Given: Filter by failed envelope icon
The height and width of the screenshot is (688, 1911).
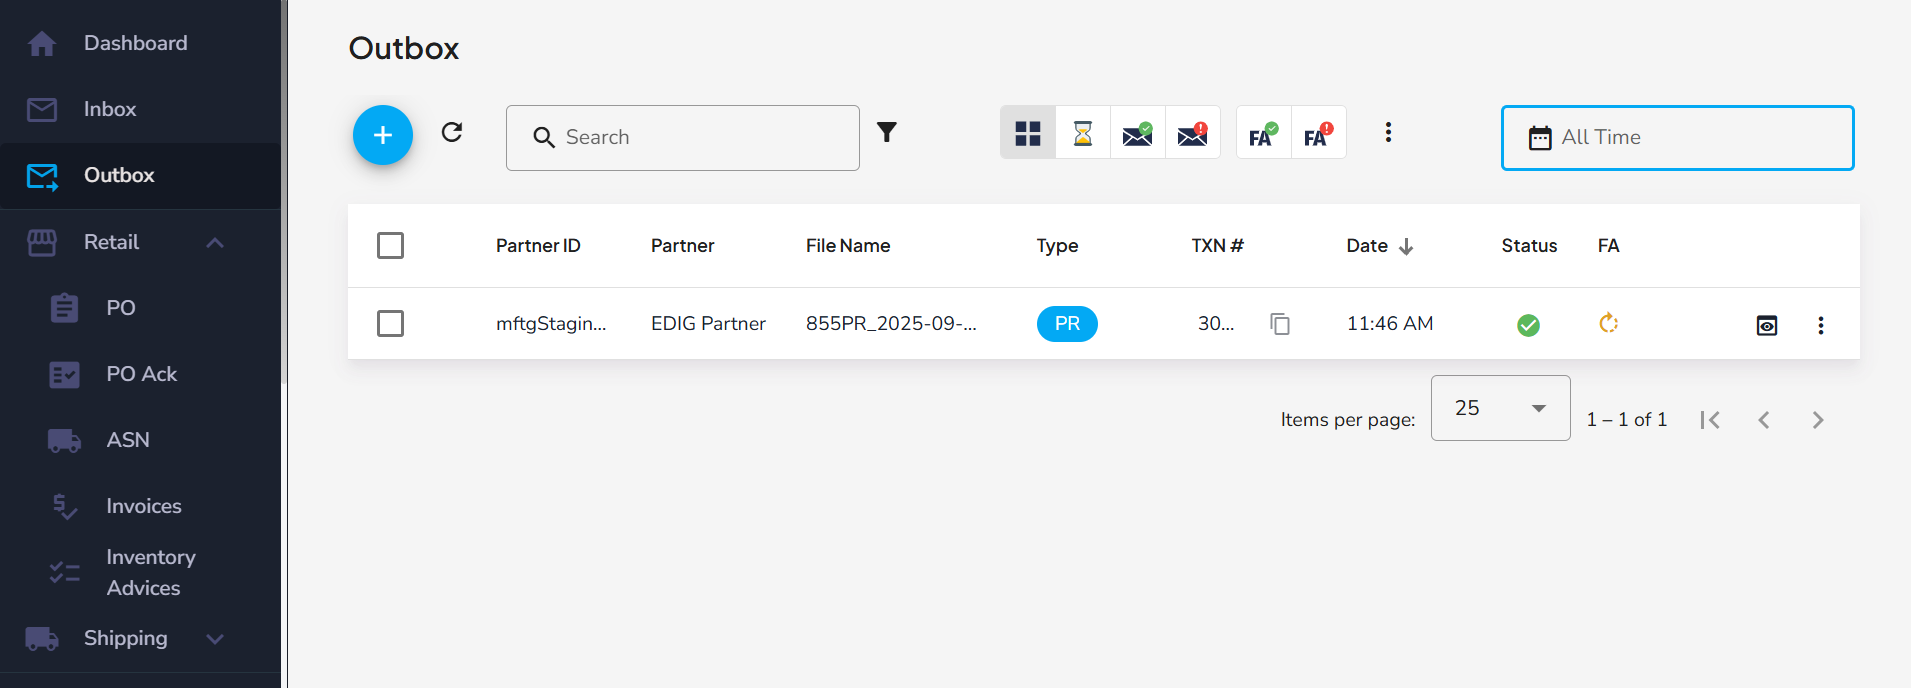Looking at the screenshot, I should point(1192,133).
